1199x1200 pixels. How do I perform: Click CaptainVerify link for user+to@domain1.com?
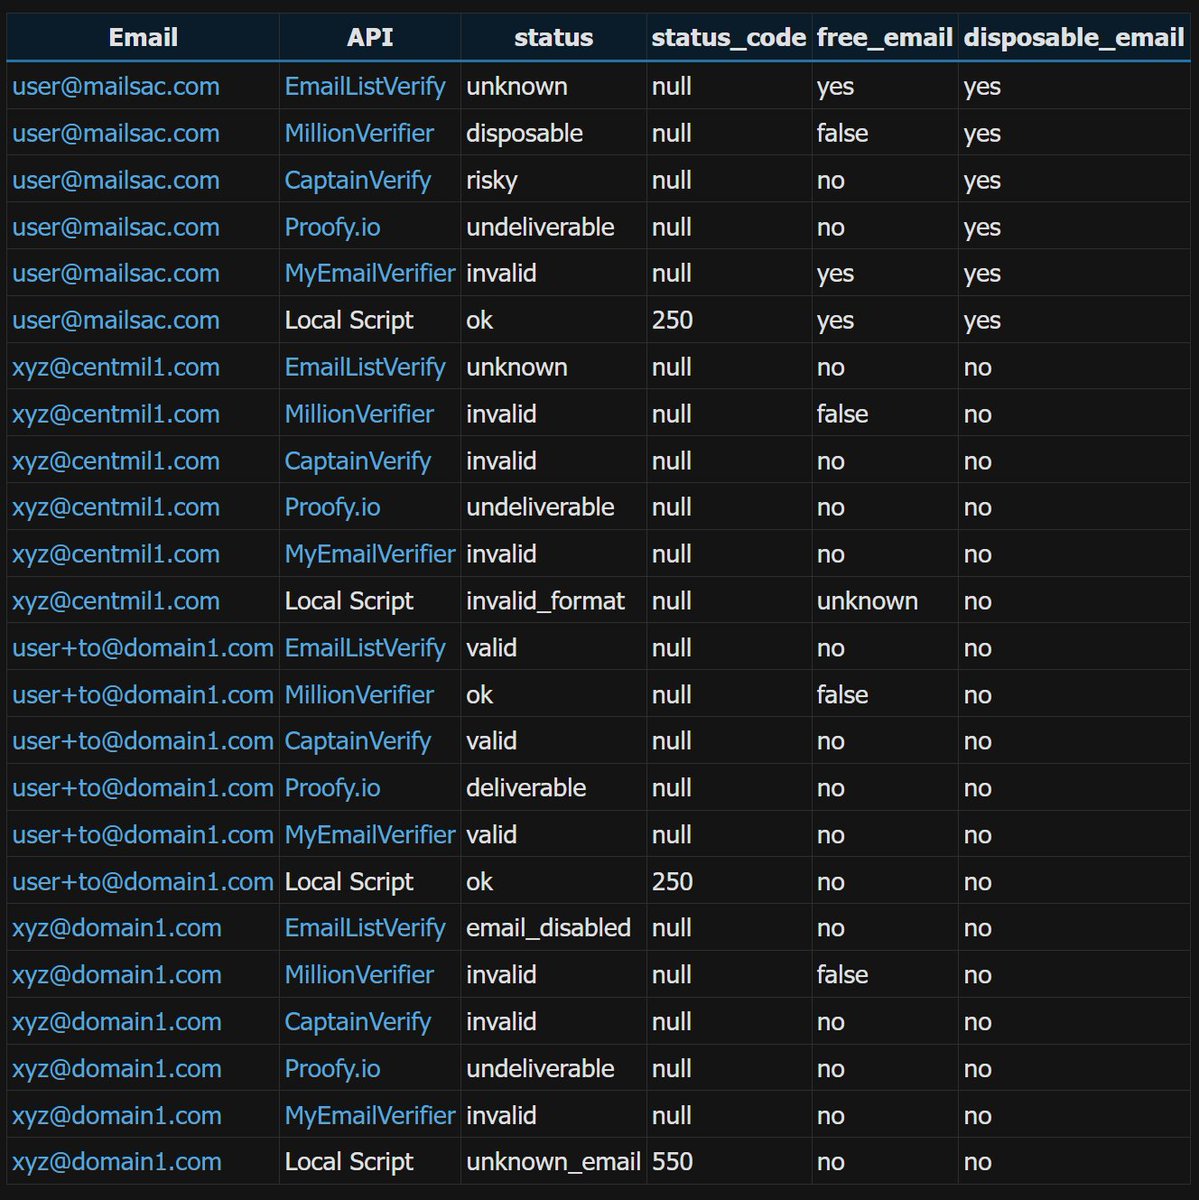pos(358,742)
